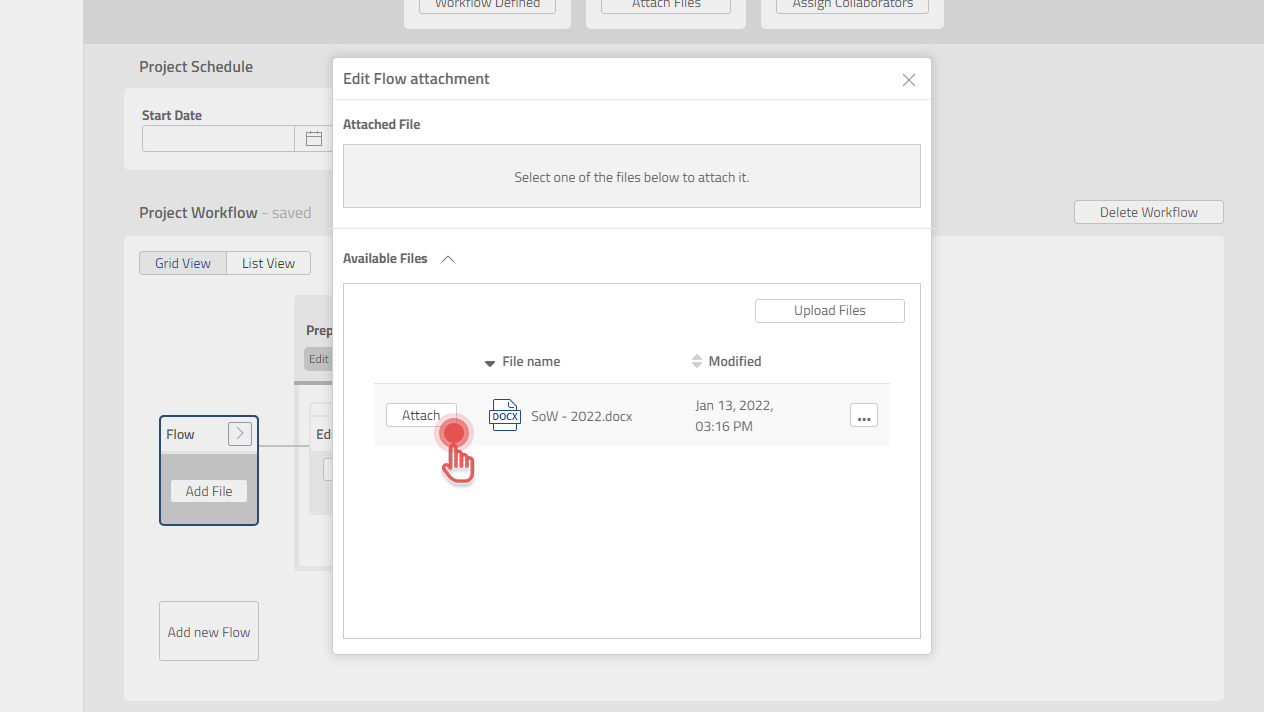Open the ellipsis menu for SoW - 2022.docx
Image resolution: width=1264 pixels, height=712 pixels.
[863, 416]
